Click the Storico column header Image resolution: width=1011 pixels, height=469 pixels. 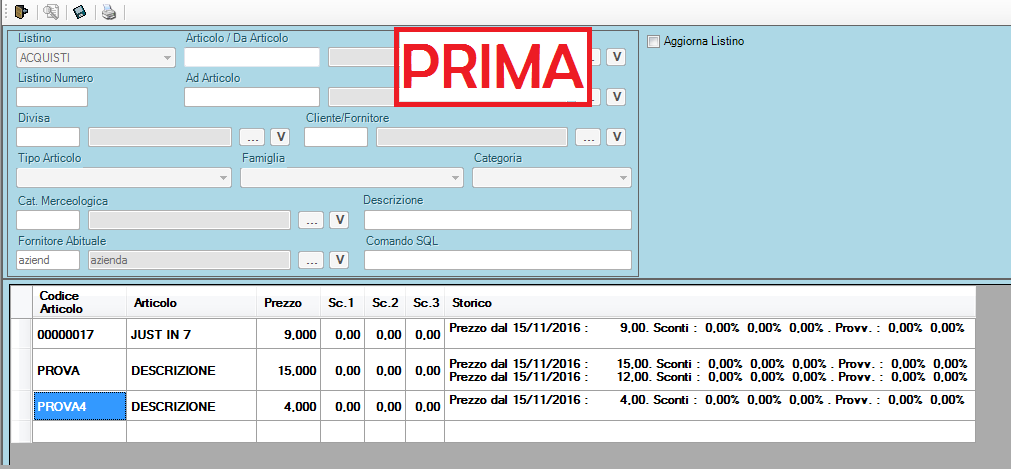click(710, 303)
